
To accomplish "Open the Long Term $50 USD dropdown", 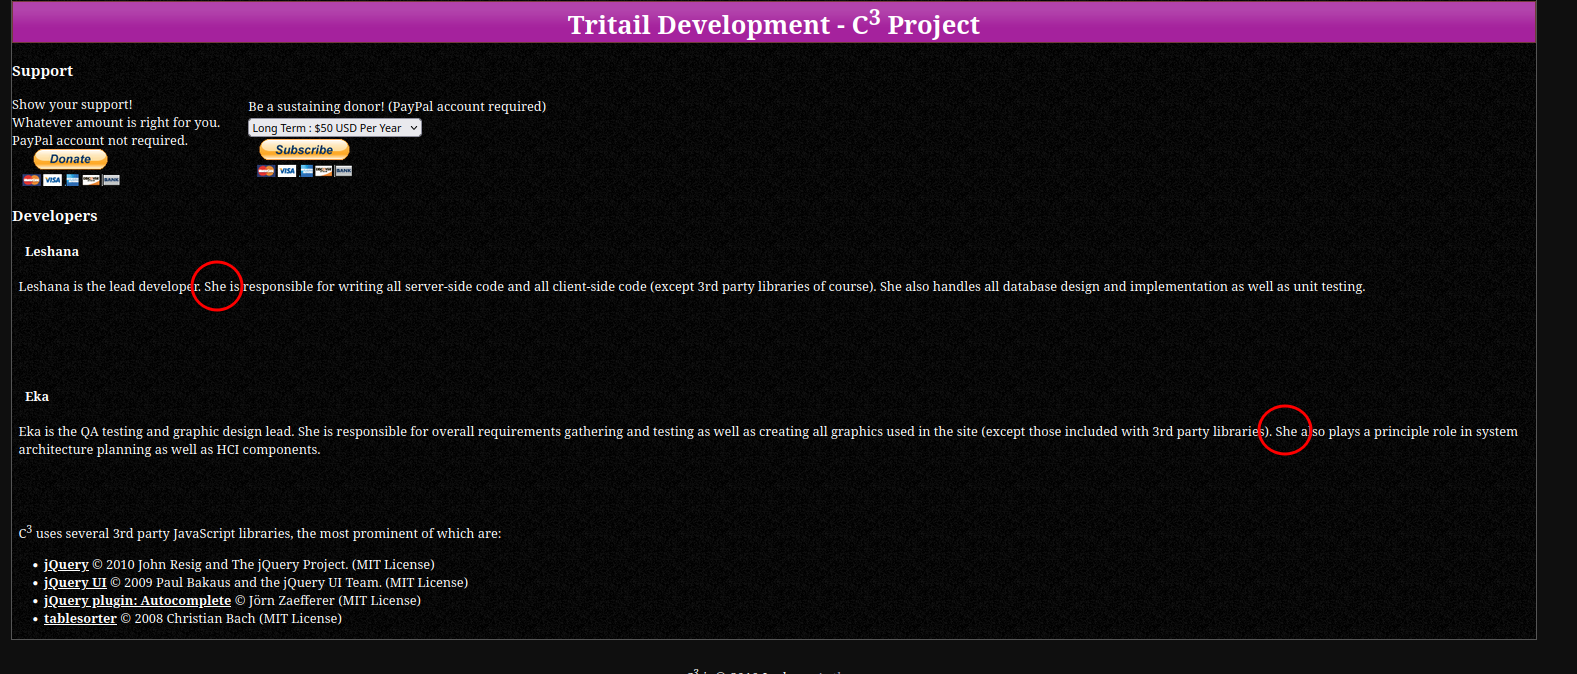I will 335,128.
